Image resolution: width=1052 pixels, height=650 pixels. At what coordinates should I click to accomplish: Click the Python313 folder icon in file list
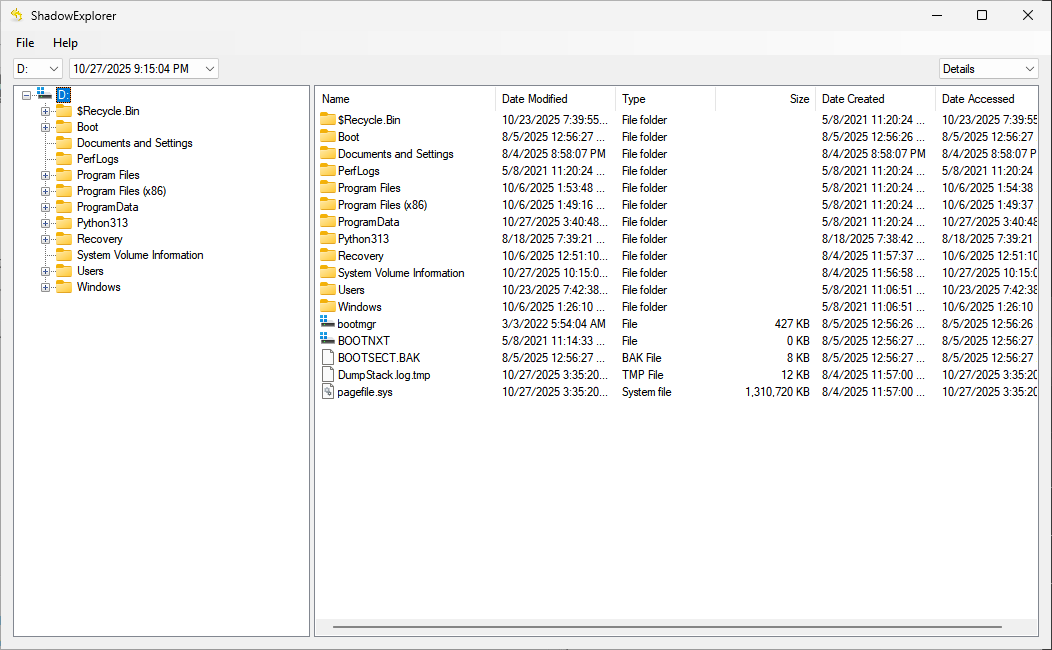tap(328, 239)
